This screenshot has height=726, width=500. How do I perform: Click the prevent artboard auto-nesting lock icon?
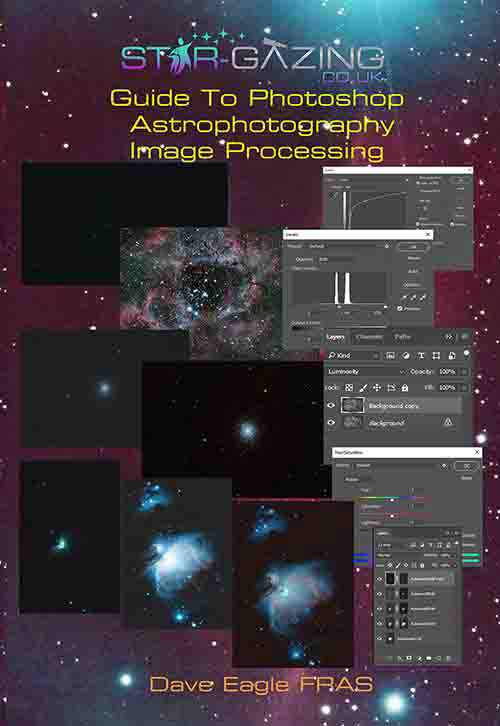391,388
